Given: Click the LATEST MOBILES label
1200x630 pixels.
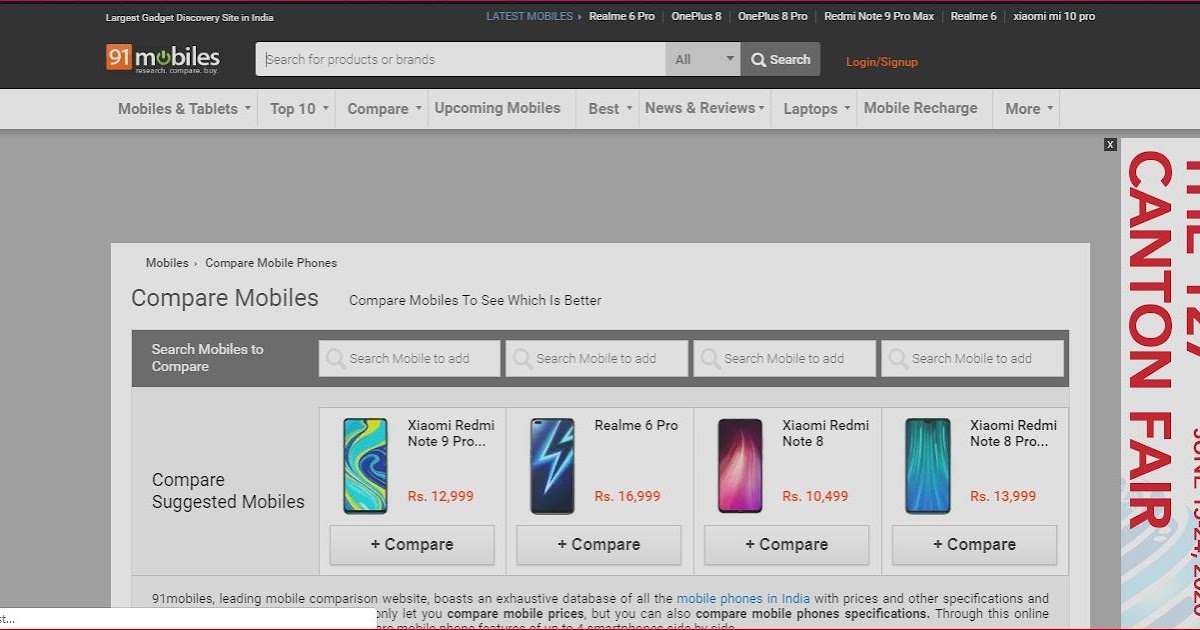Looking at the screenshot, I should (x=530, y=17).
